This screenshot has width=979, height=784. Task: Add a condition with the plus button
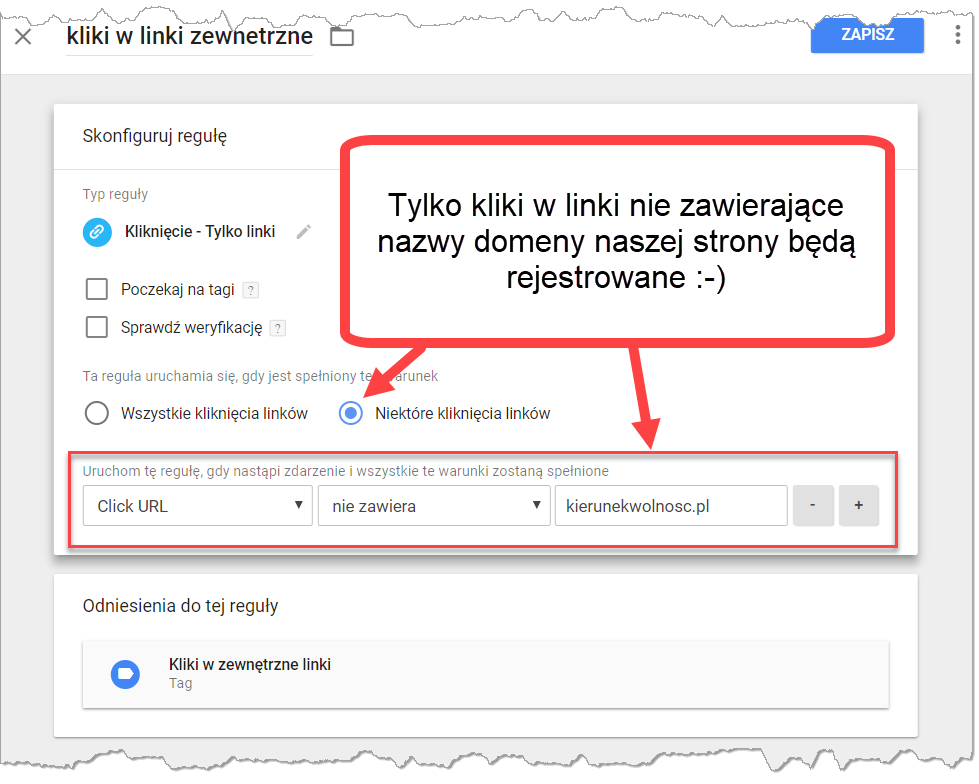click(858, 506)
